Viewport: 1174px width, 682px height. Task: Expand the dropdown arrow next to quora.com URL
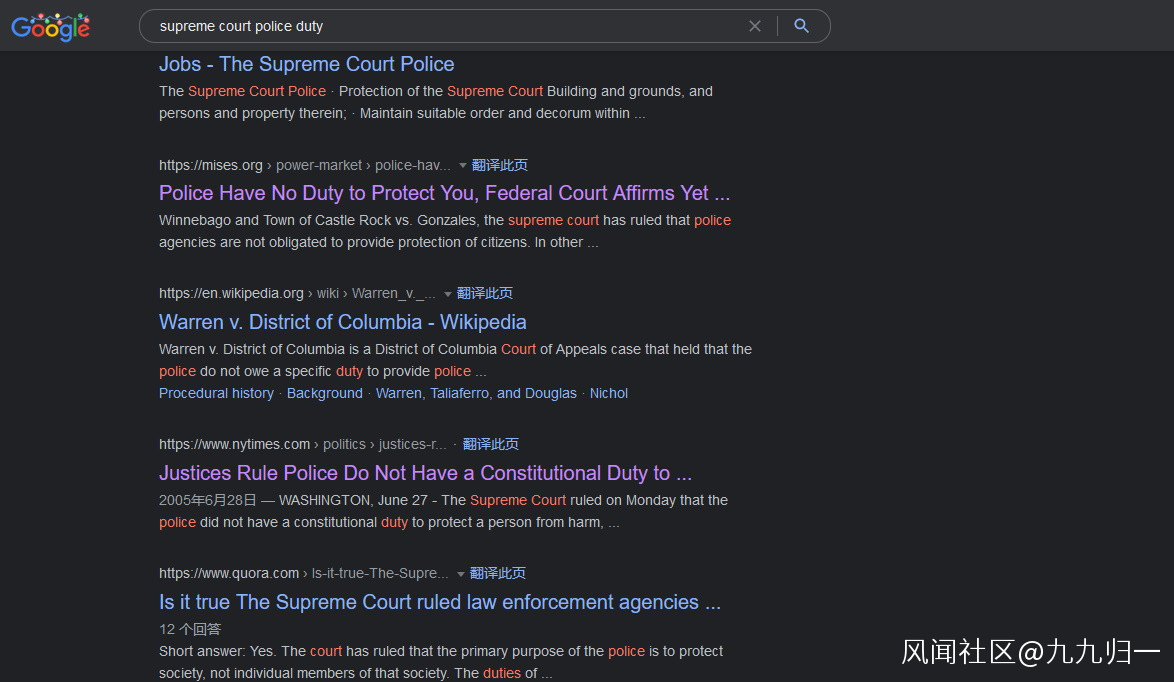click(x=460, y=574)
